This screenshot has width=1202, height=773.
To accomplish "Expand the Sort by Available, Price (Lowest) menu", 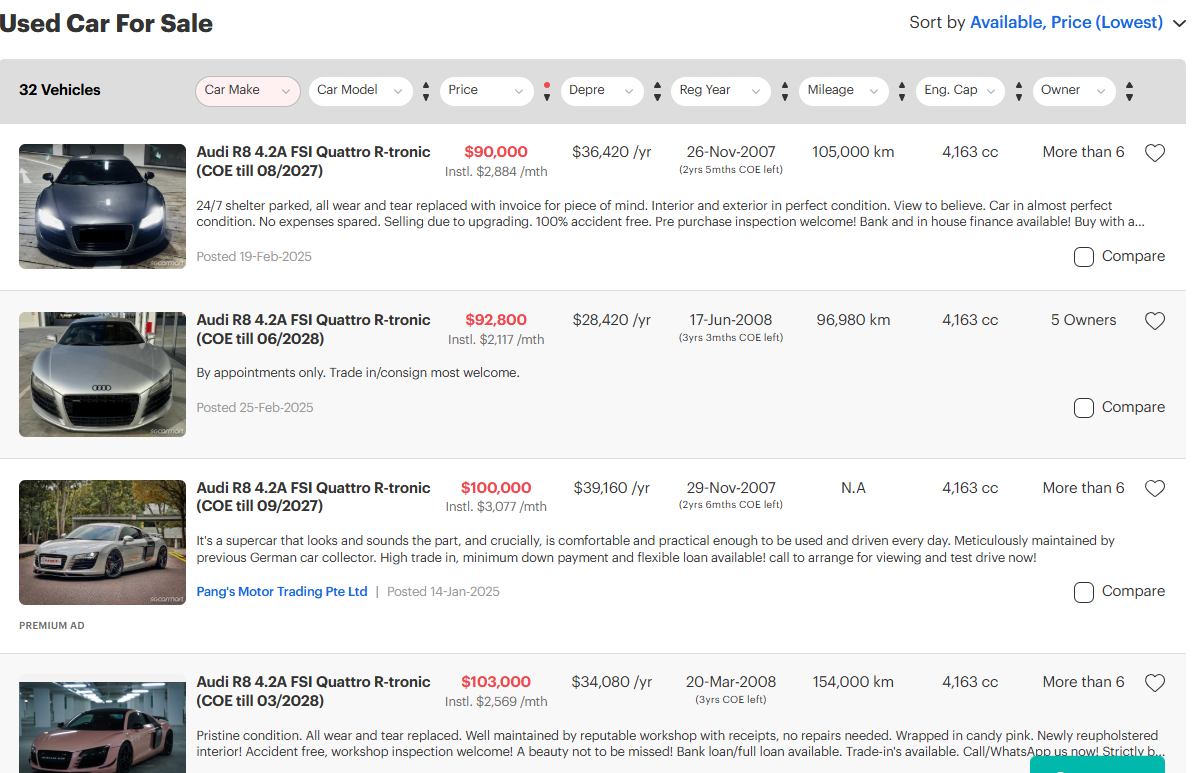I will pos(1047,22).
